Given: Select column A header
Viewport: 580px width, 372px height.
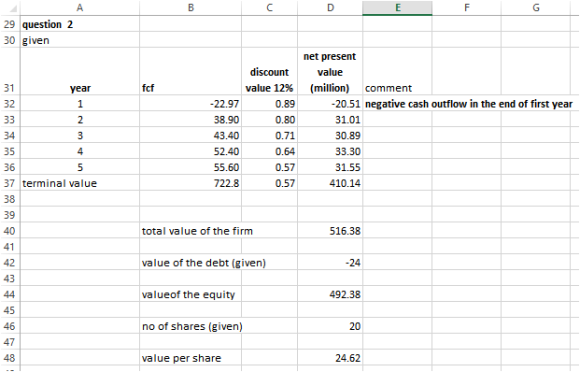Looking at the screenshot, I should click(x=80, y=7).
